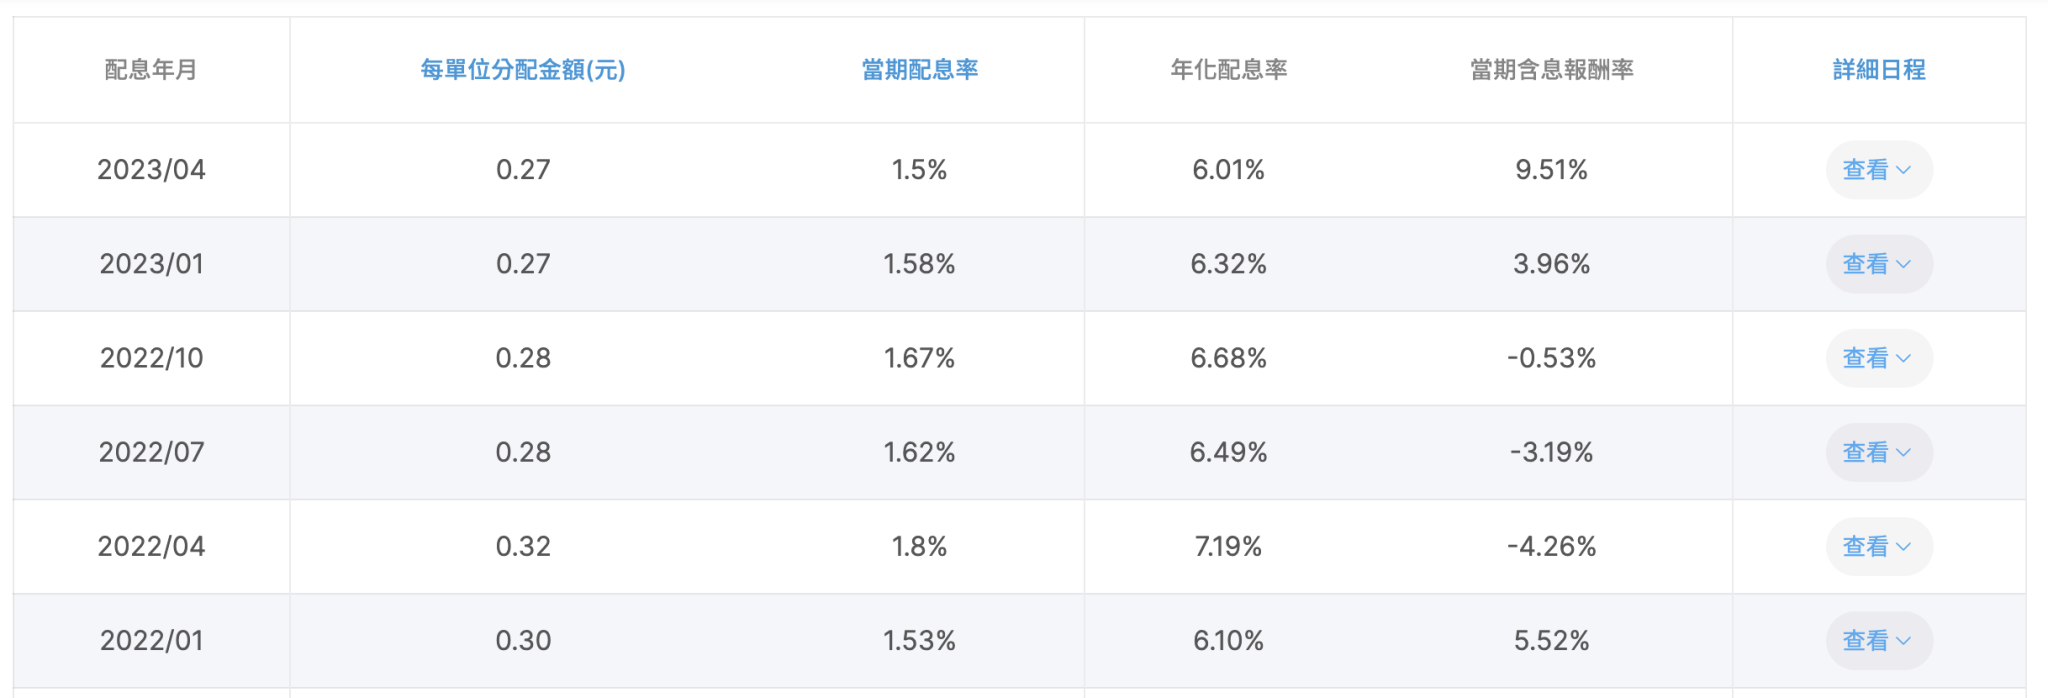Select the 年化配息率 column header
Screen dimensions: 2048x698
pyautogui.click(x=1228, y=70)
